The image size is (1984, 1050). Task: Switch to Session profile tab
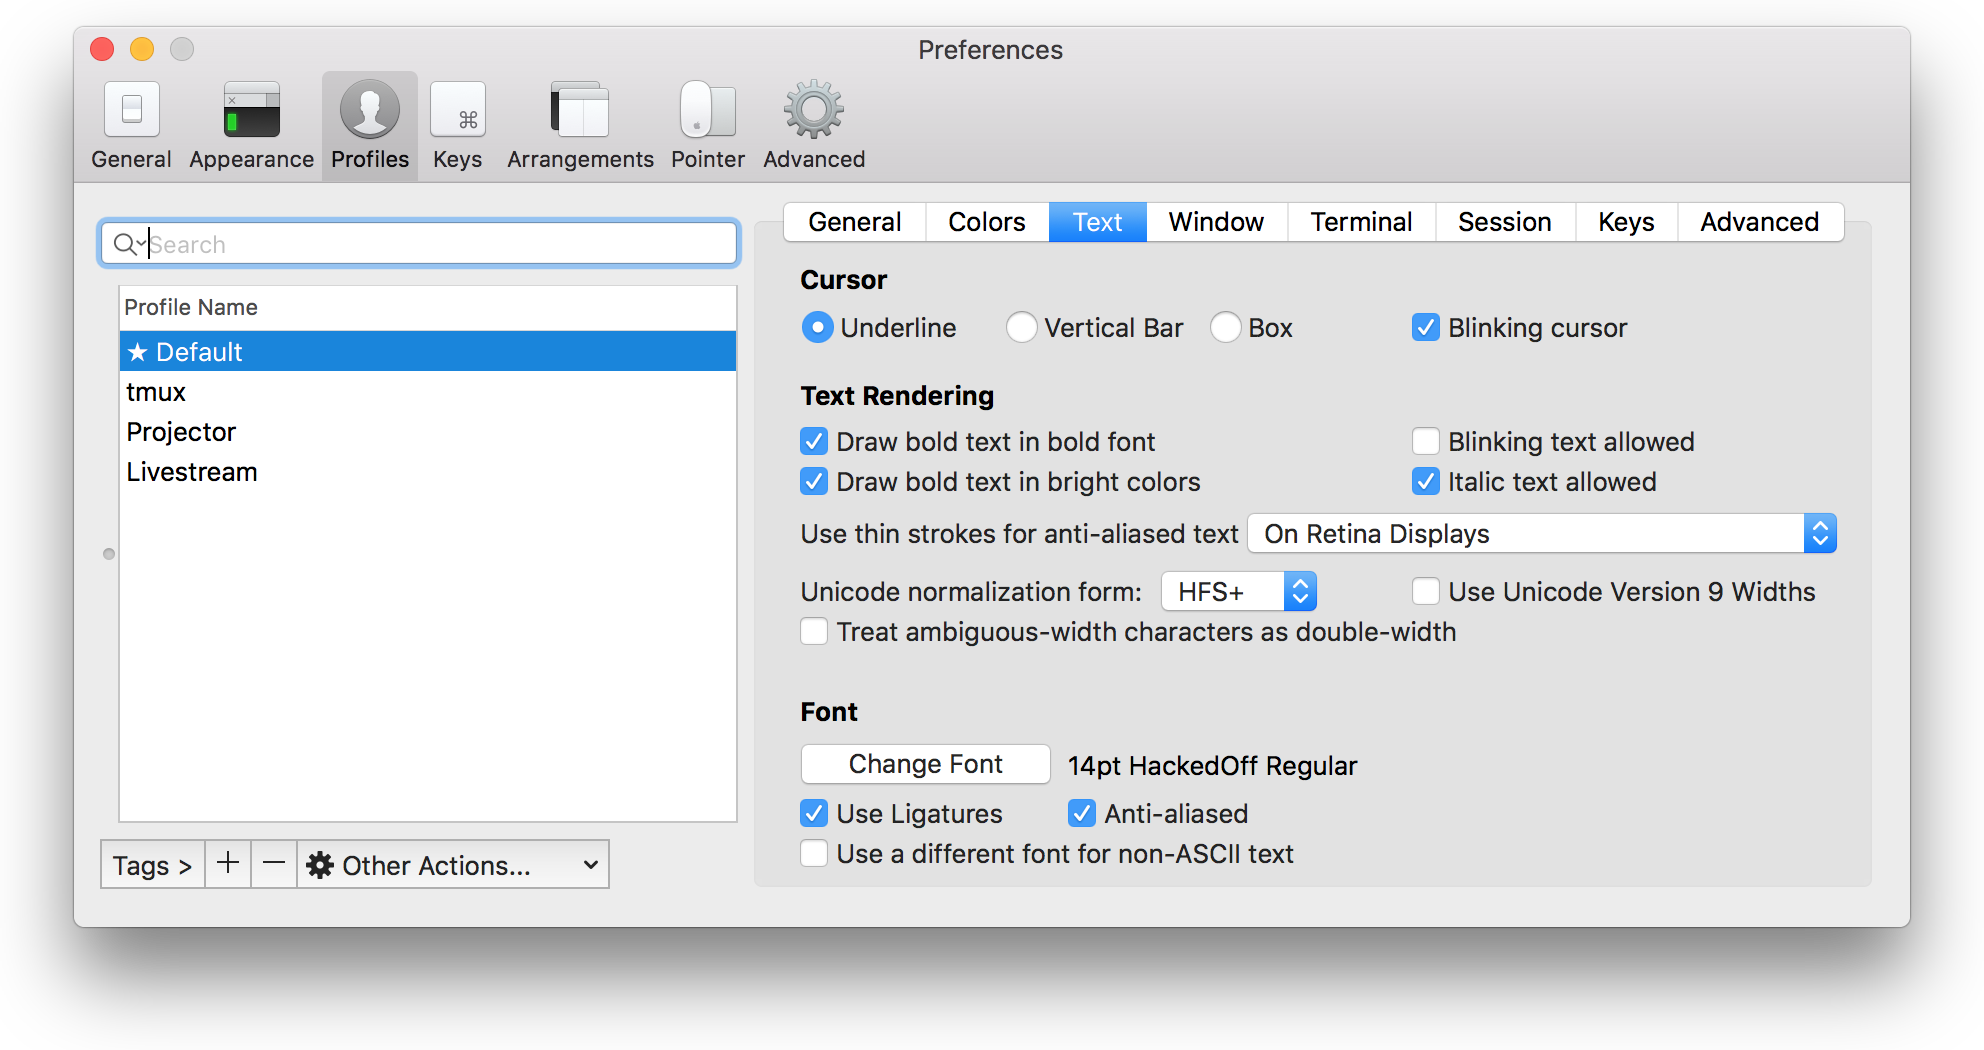pyautogui.click(x=1505, y=222)
